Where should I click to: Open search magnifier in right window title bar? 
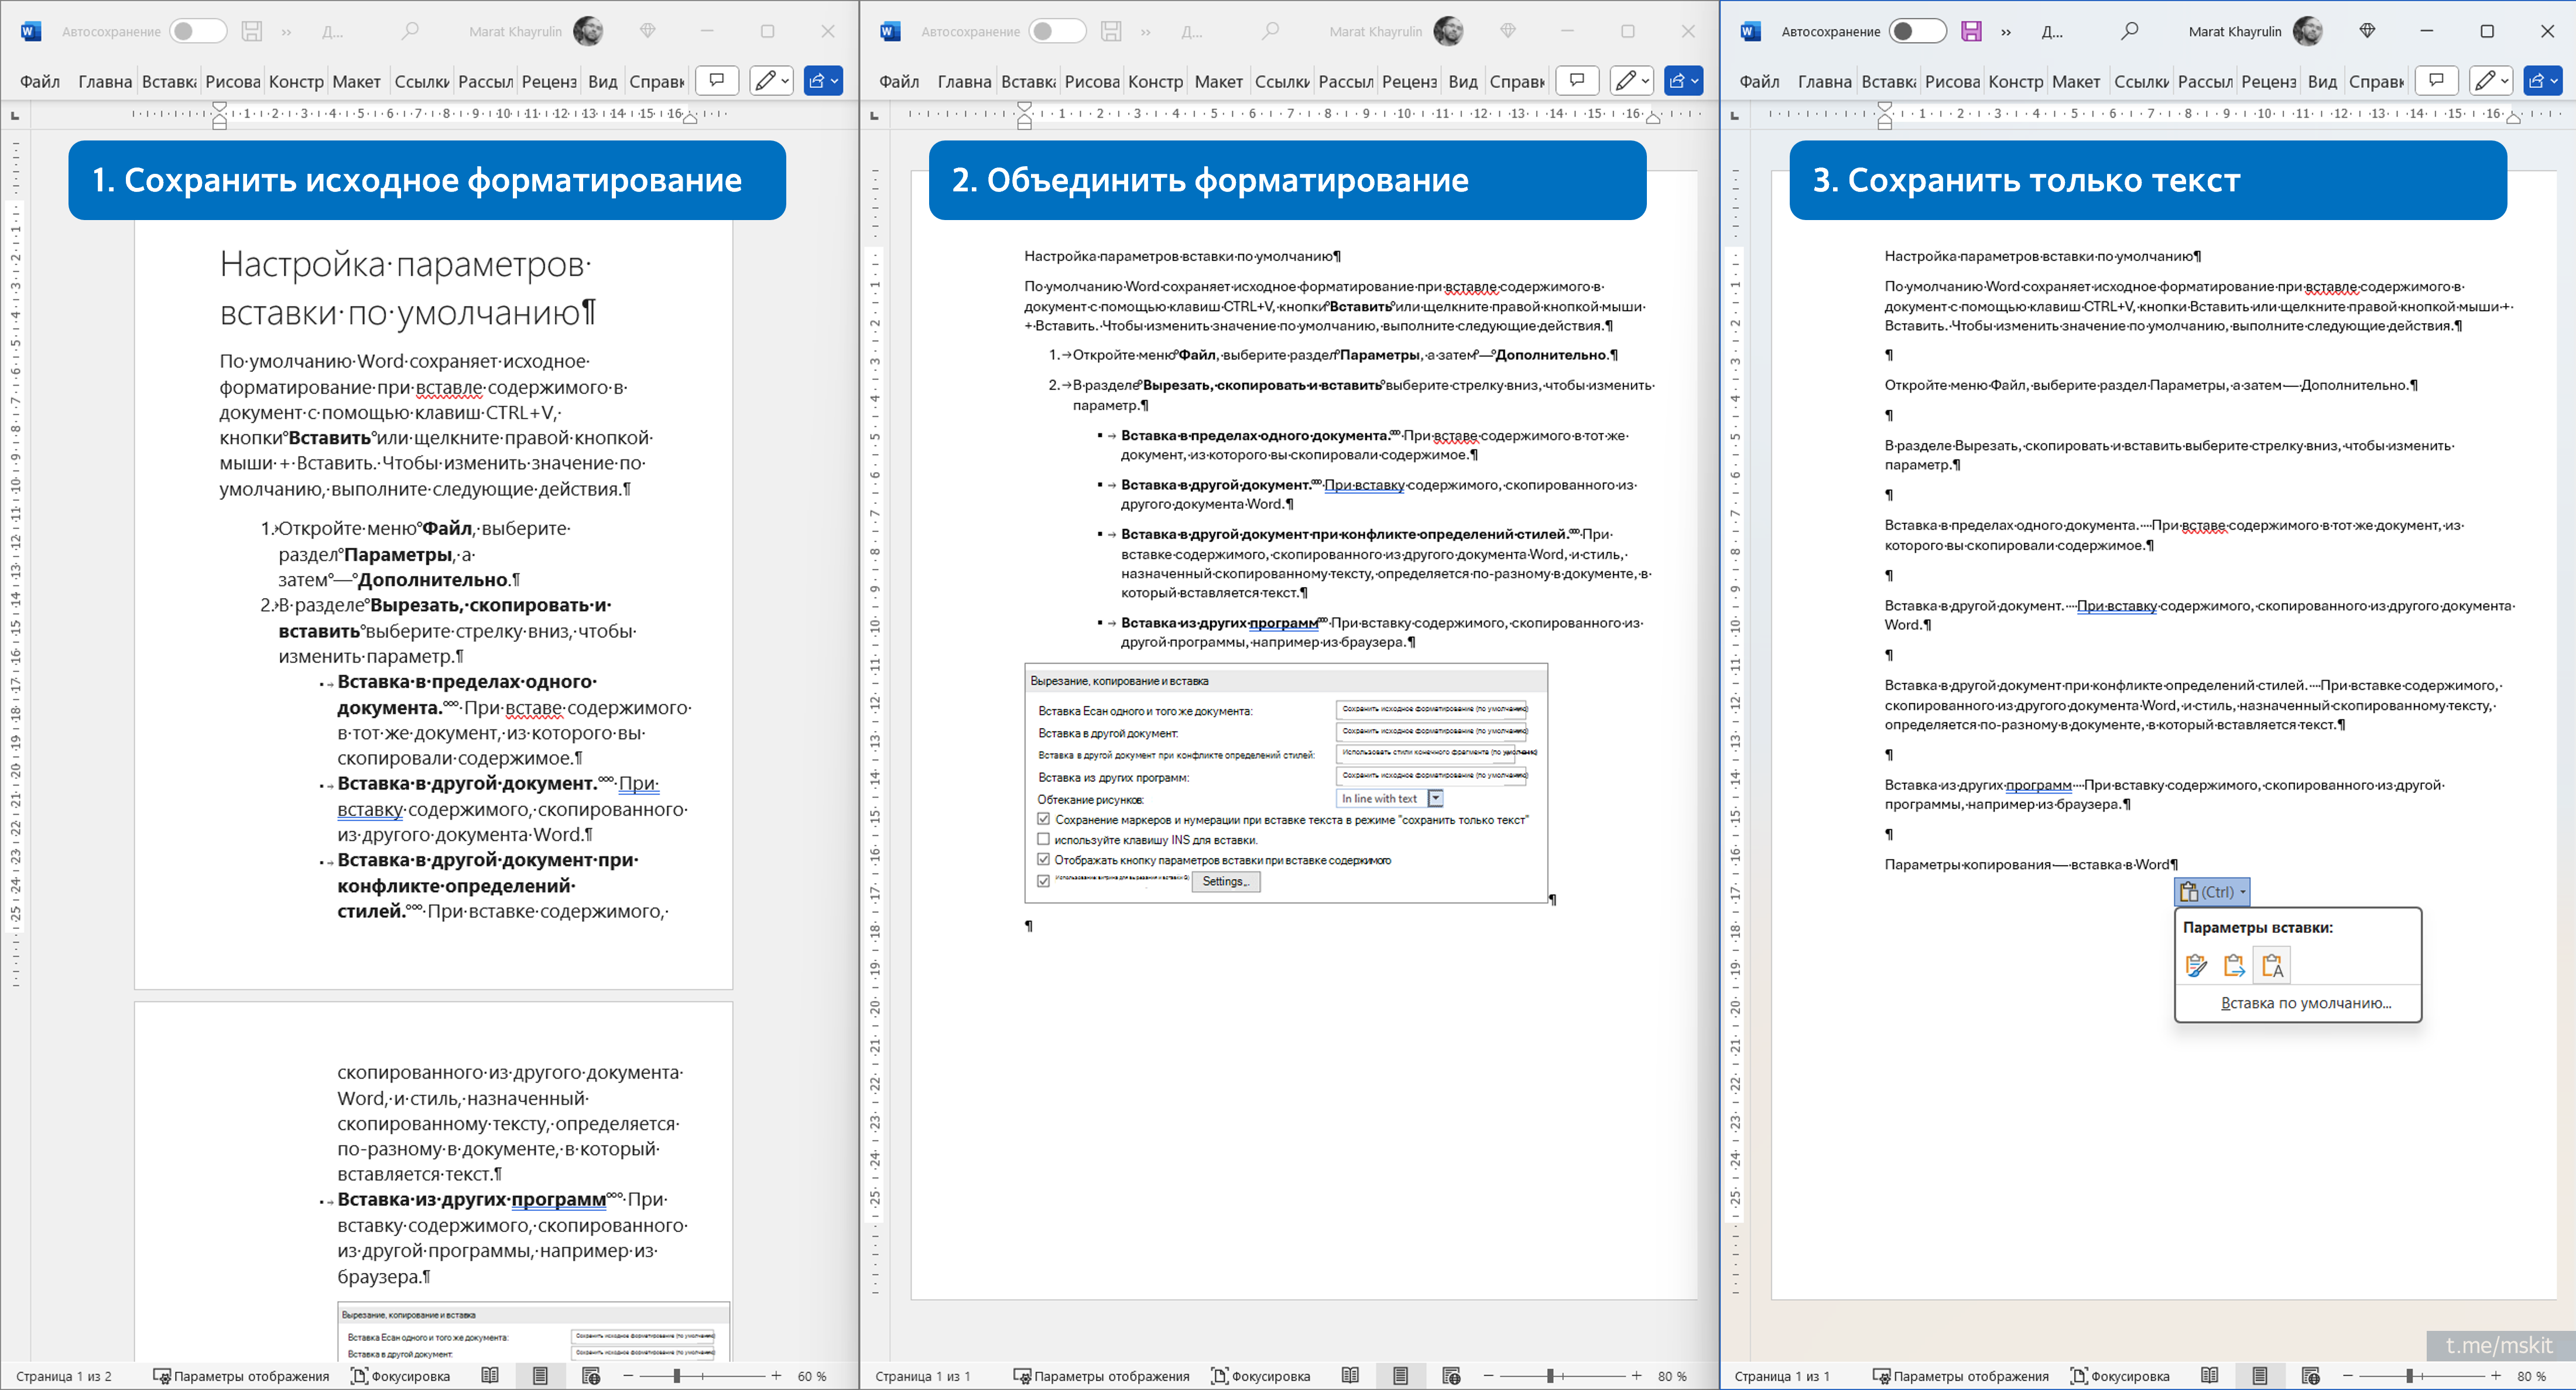coord(2130,31)
